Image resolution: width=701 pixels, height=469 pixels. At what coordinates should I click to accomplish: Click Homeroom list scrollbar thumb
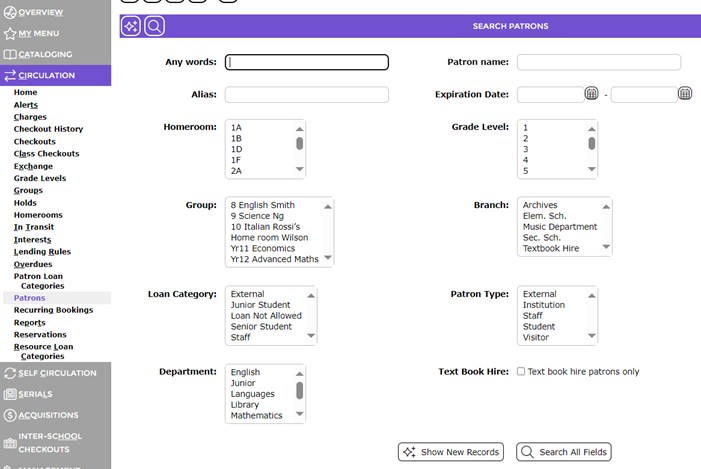(300, 144)
